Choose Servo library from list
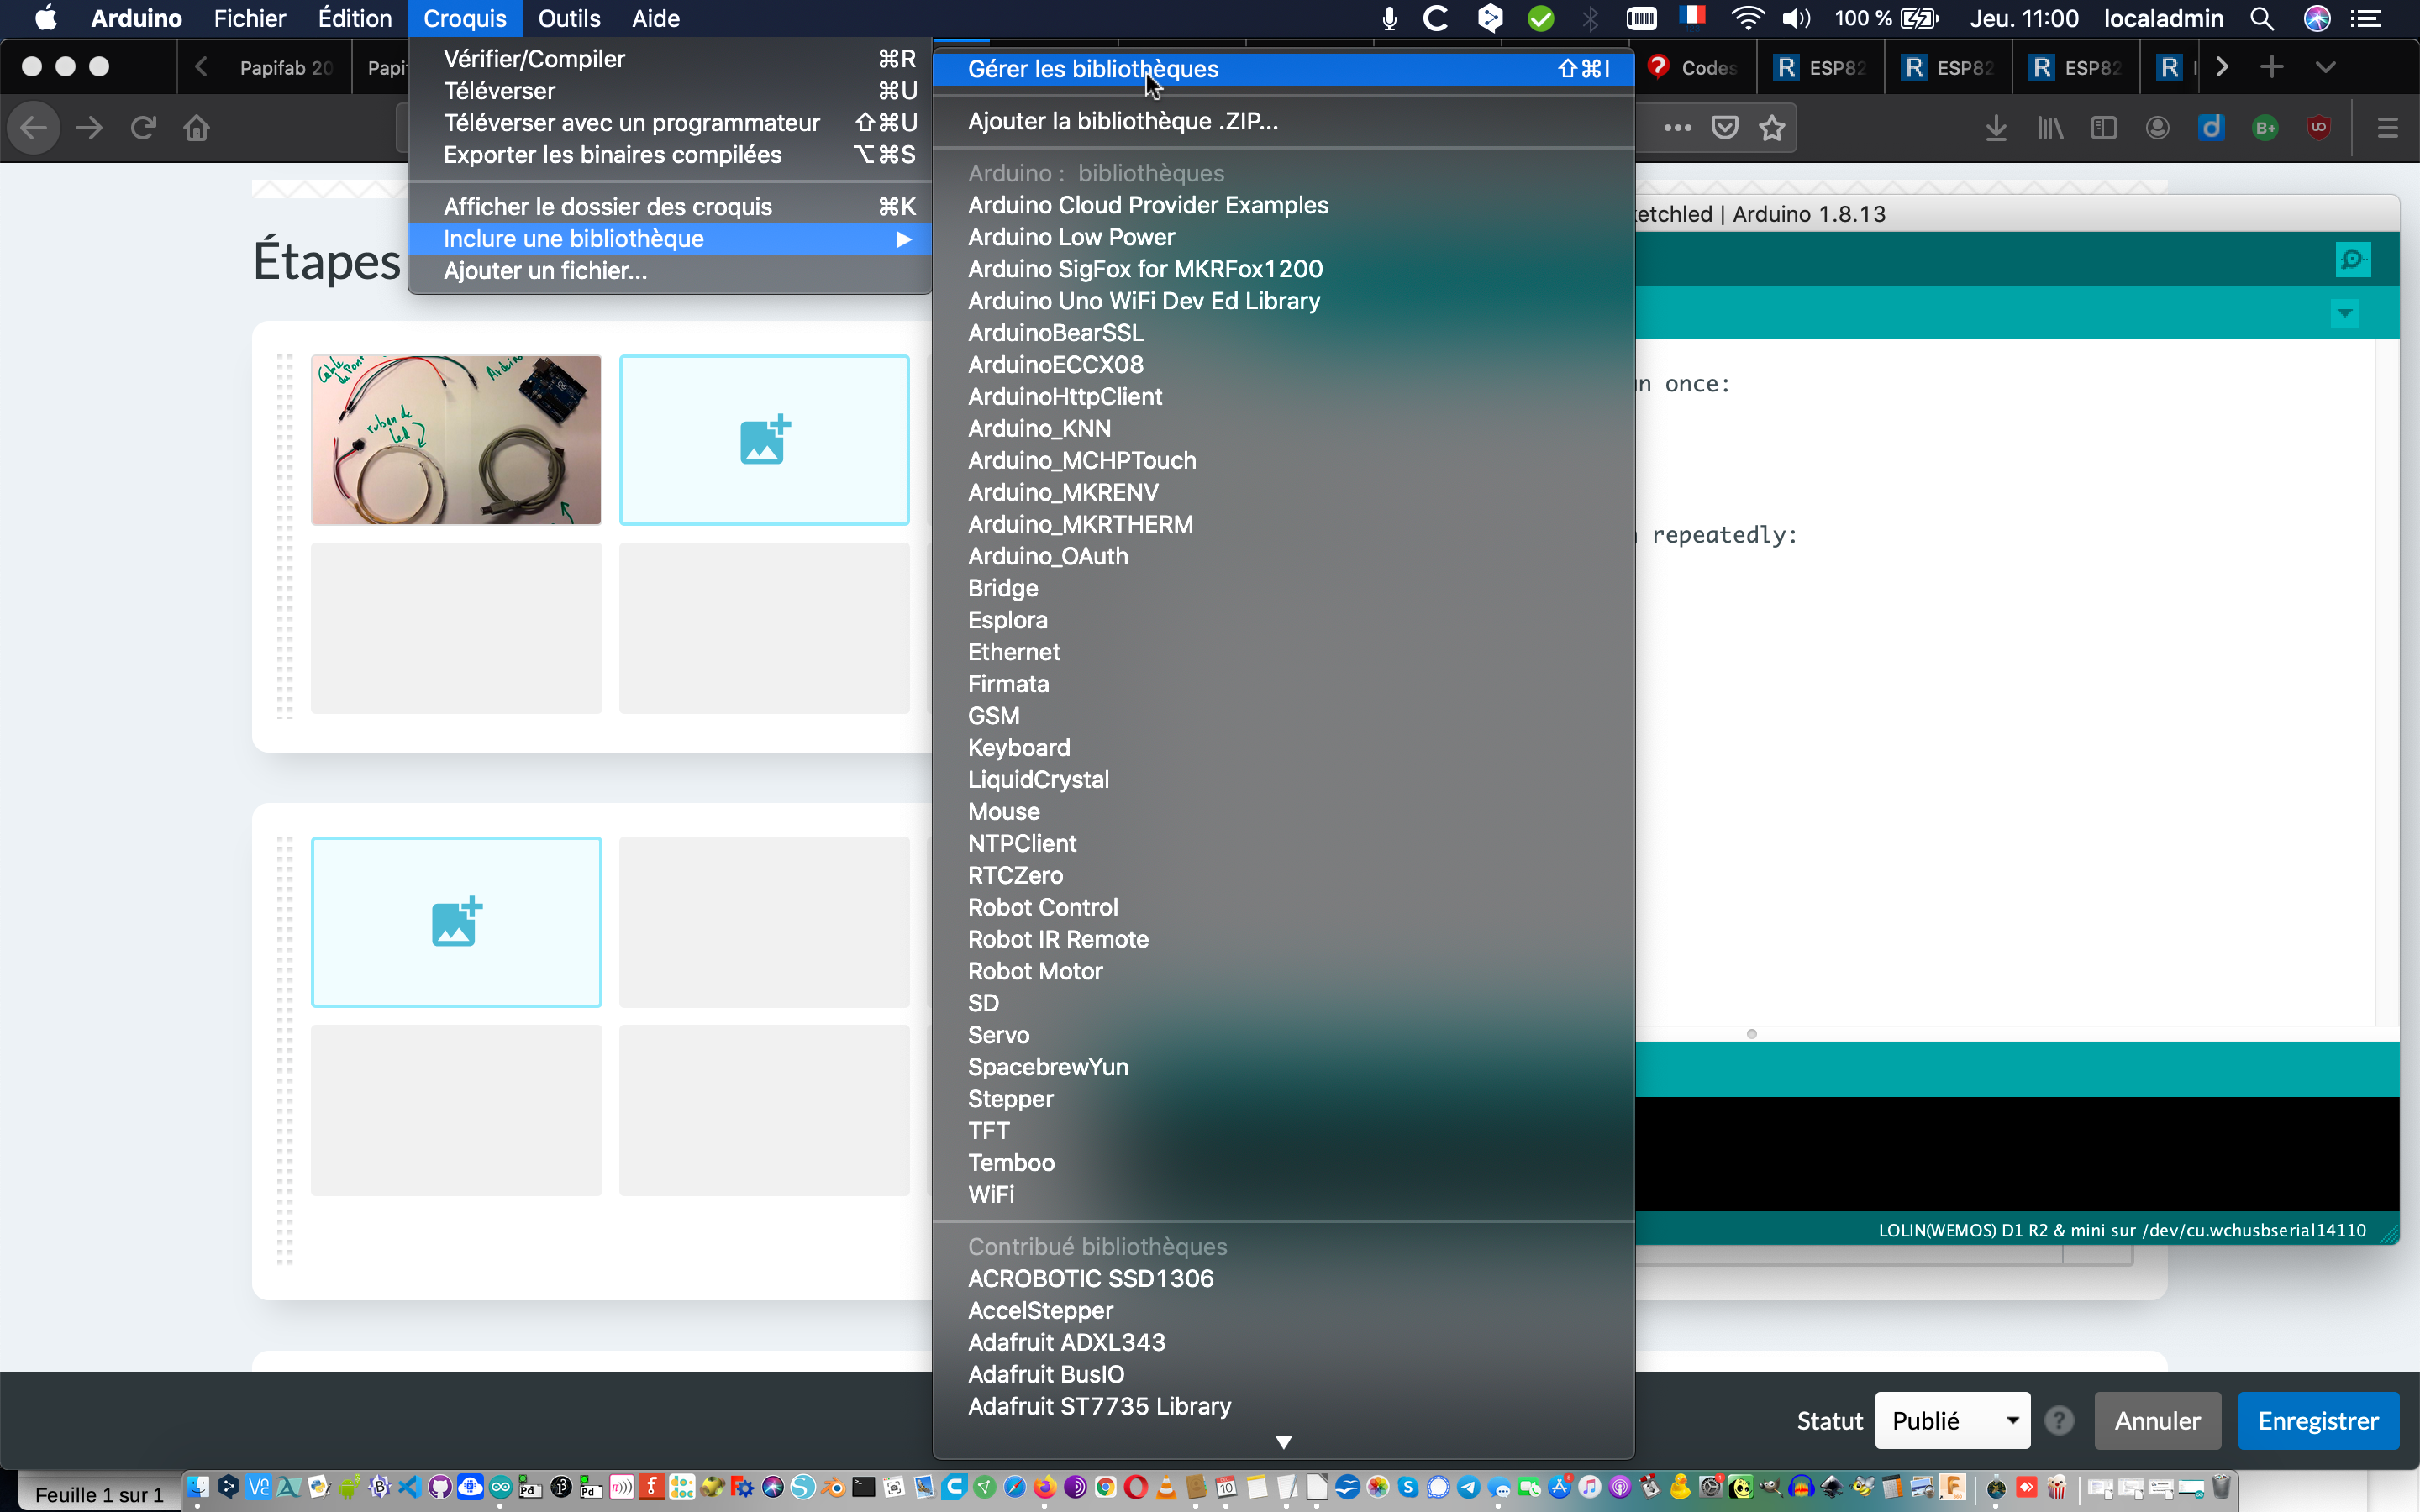The image size is (2420, 1512). (x=998, y=1035)
